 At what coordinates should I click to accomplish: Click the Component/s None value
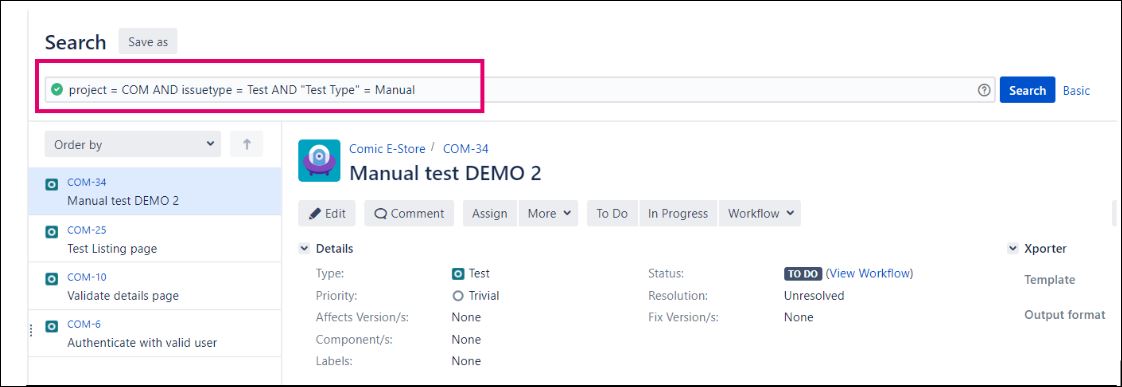[466, 339]
